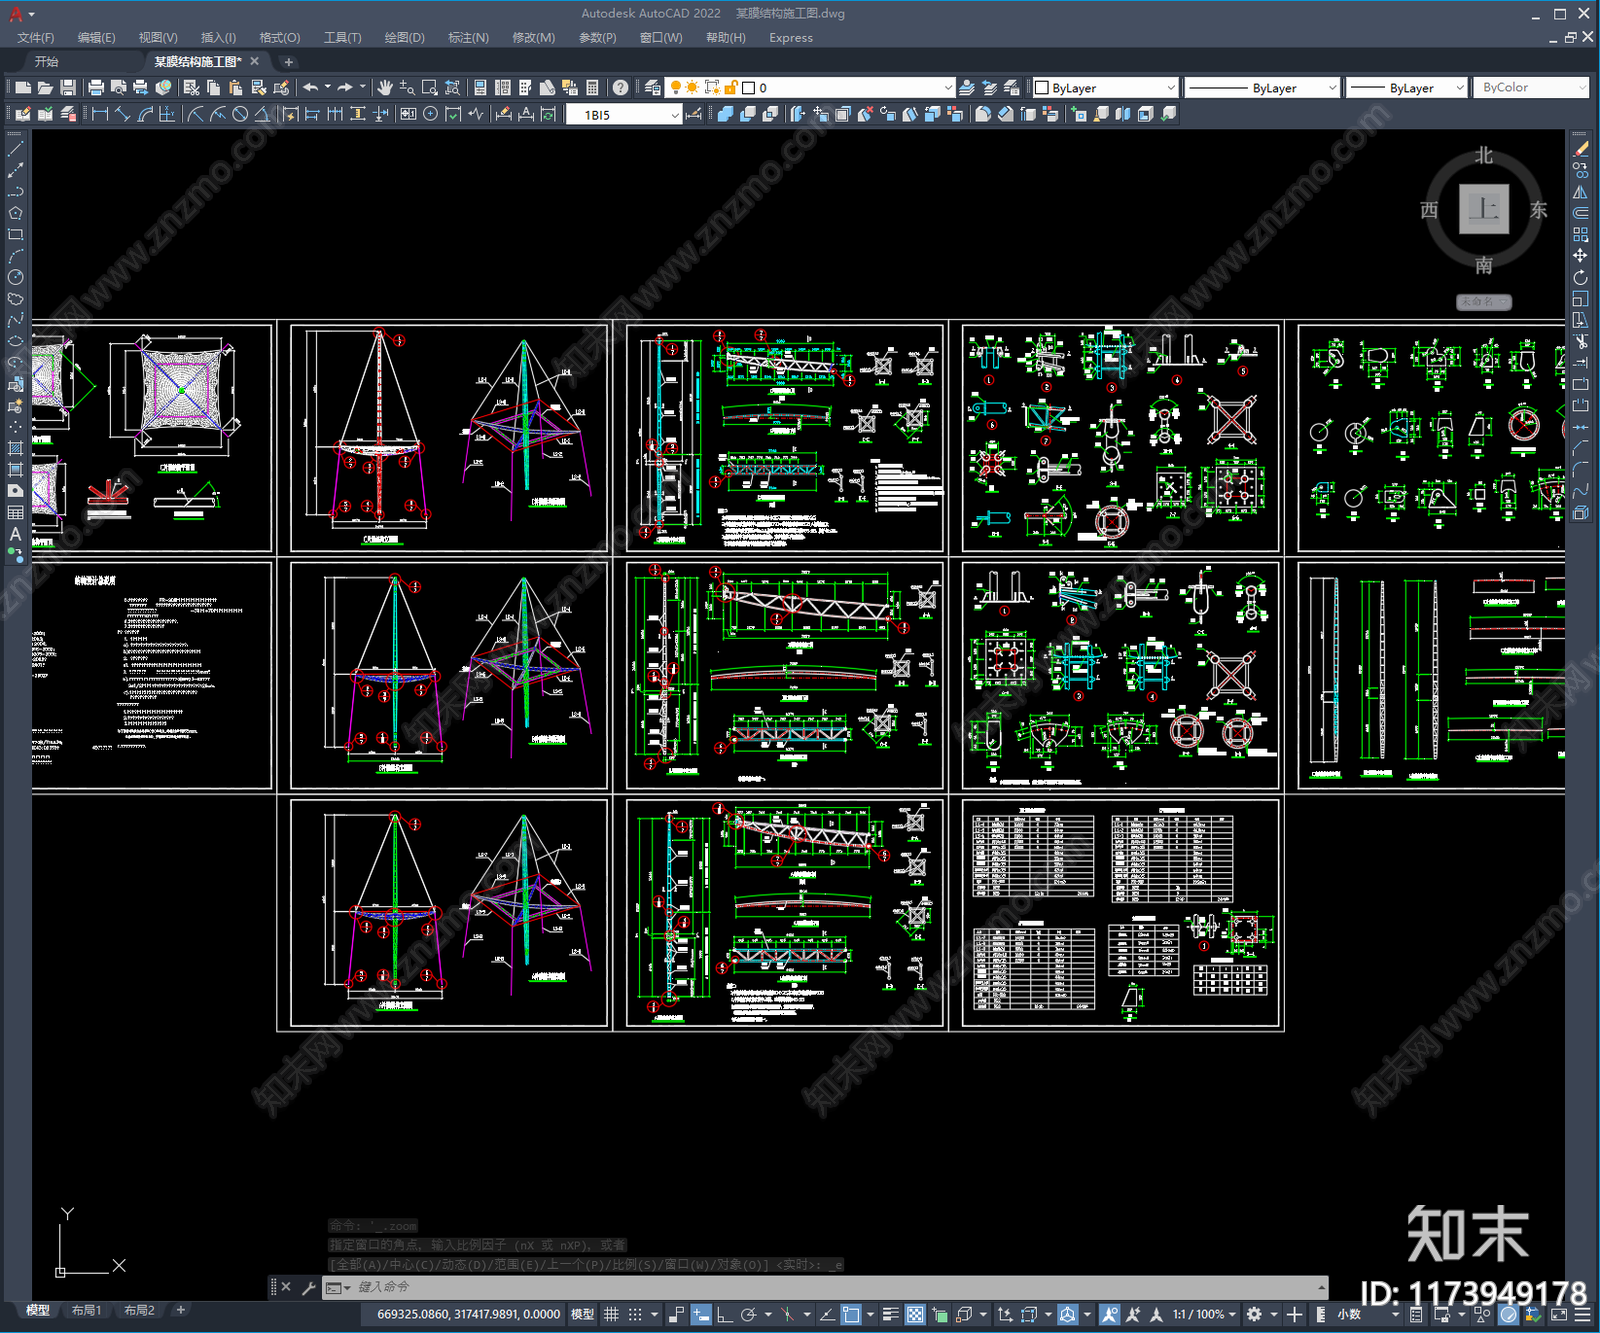Open the Help question mark icon
Viewport: 1600px width, 1333px height.
pos(621,88)
